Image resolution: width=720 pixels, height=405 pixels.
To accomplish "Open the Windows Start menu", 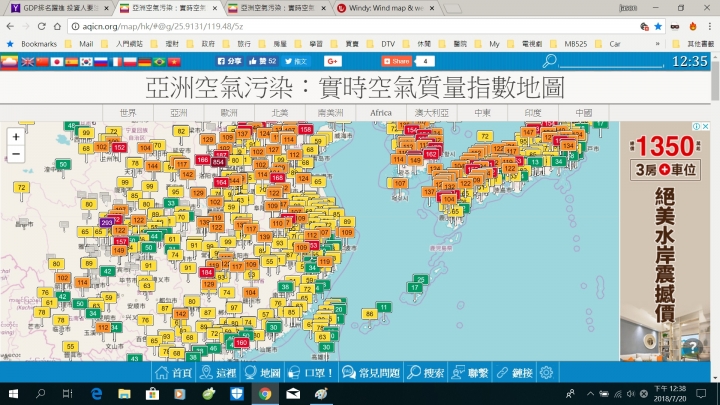I will (12, 394).
